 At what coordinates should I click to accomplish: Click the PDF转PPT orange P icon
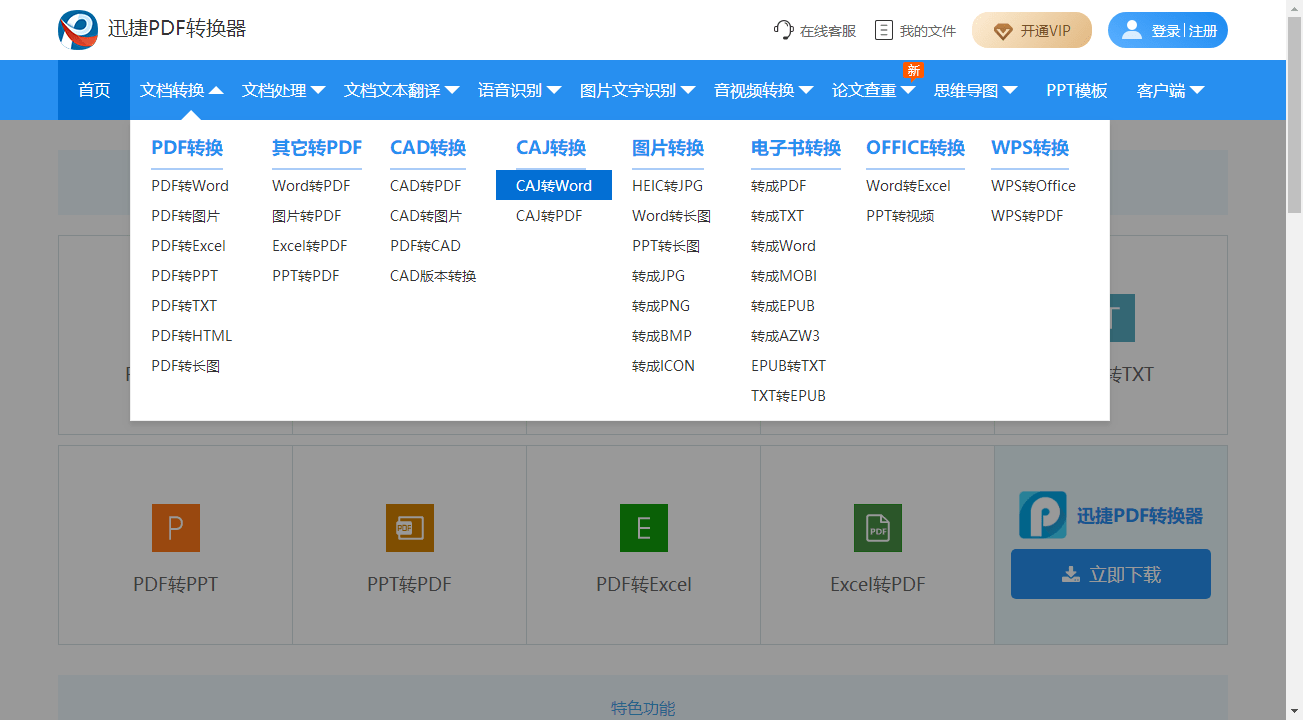(x=175, y=527)
